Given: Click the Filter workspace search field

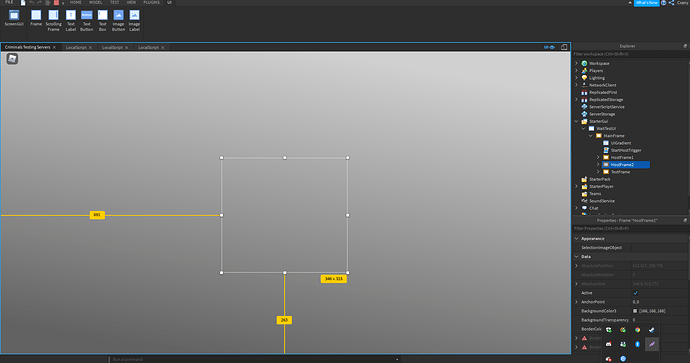Looking at the screenshot, I should click(630, 54).
